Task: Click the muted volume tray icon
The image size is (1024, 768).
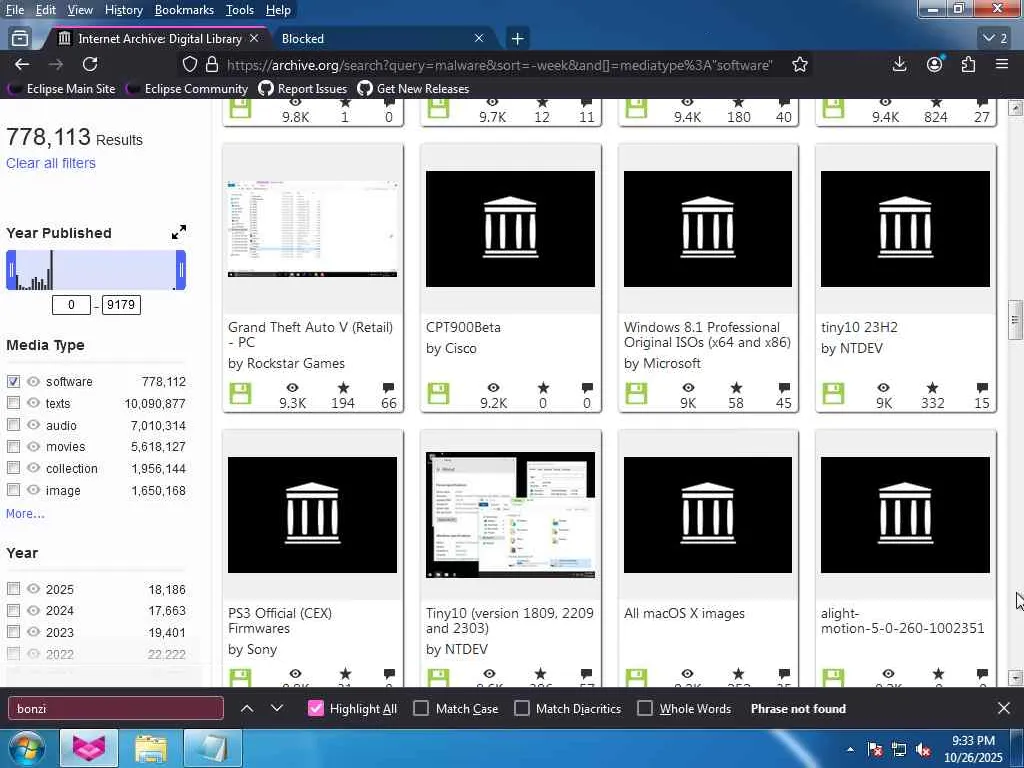Action: point(923,750)
